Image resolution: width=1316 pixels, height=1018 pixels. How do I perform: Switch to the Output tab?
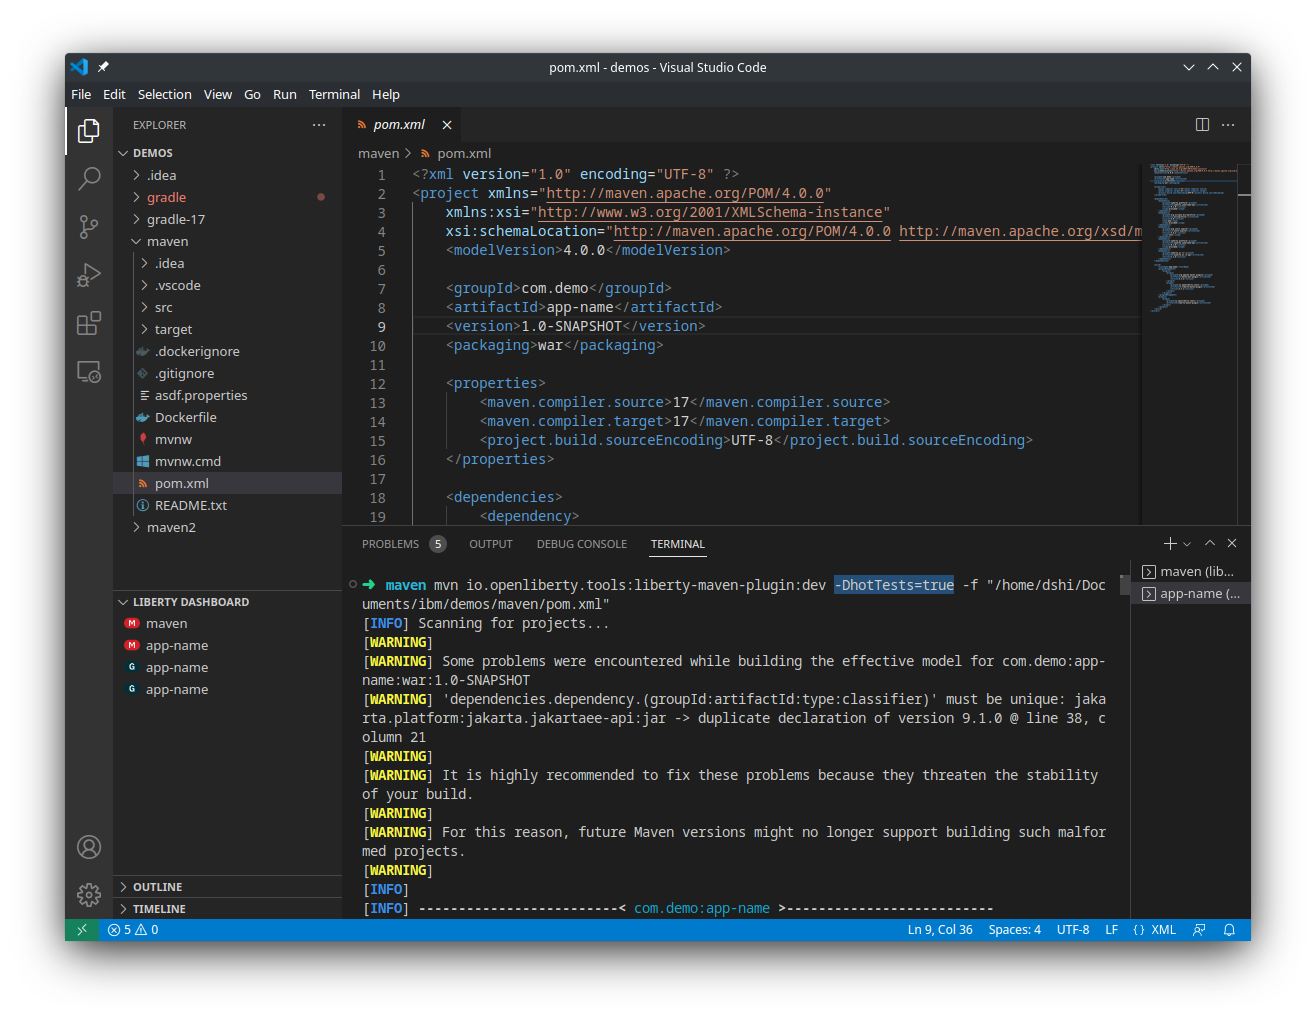point(491,544)
